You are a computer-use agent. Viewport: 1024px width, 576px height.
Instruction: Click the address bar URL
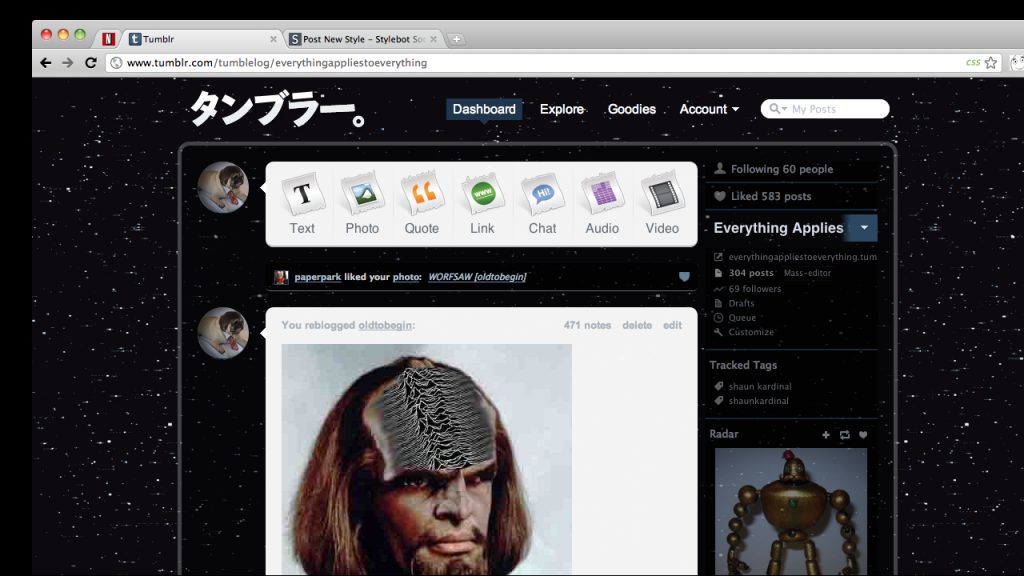click(277, 63)
